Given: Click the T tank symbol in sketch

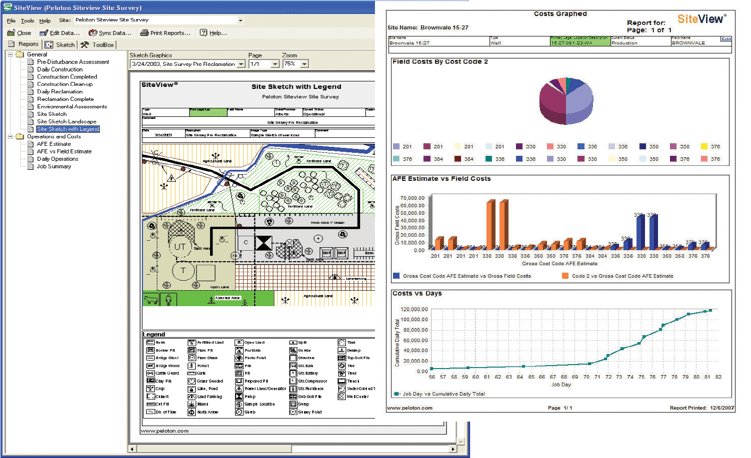Looking at the screenshot, I should click(183, 270).
